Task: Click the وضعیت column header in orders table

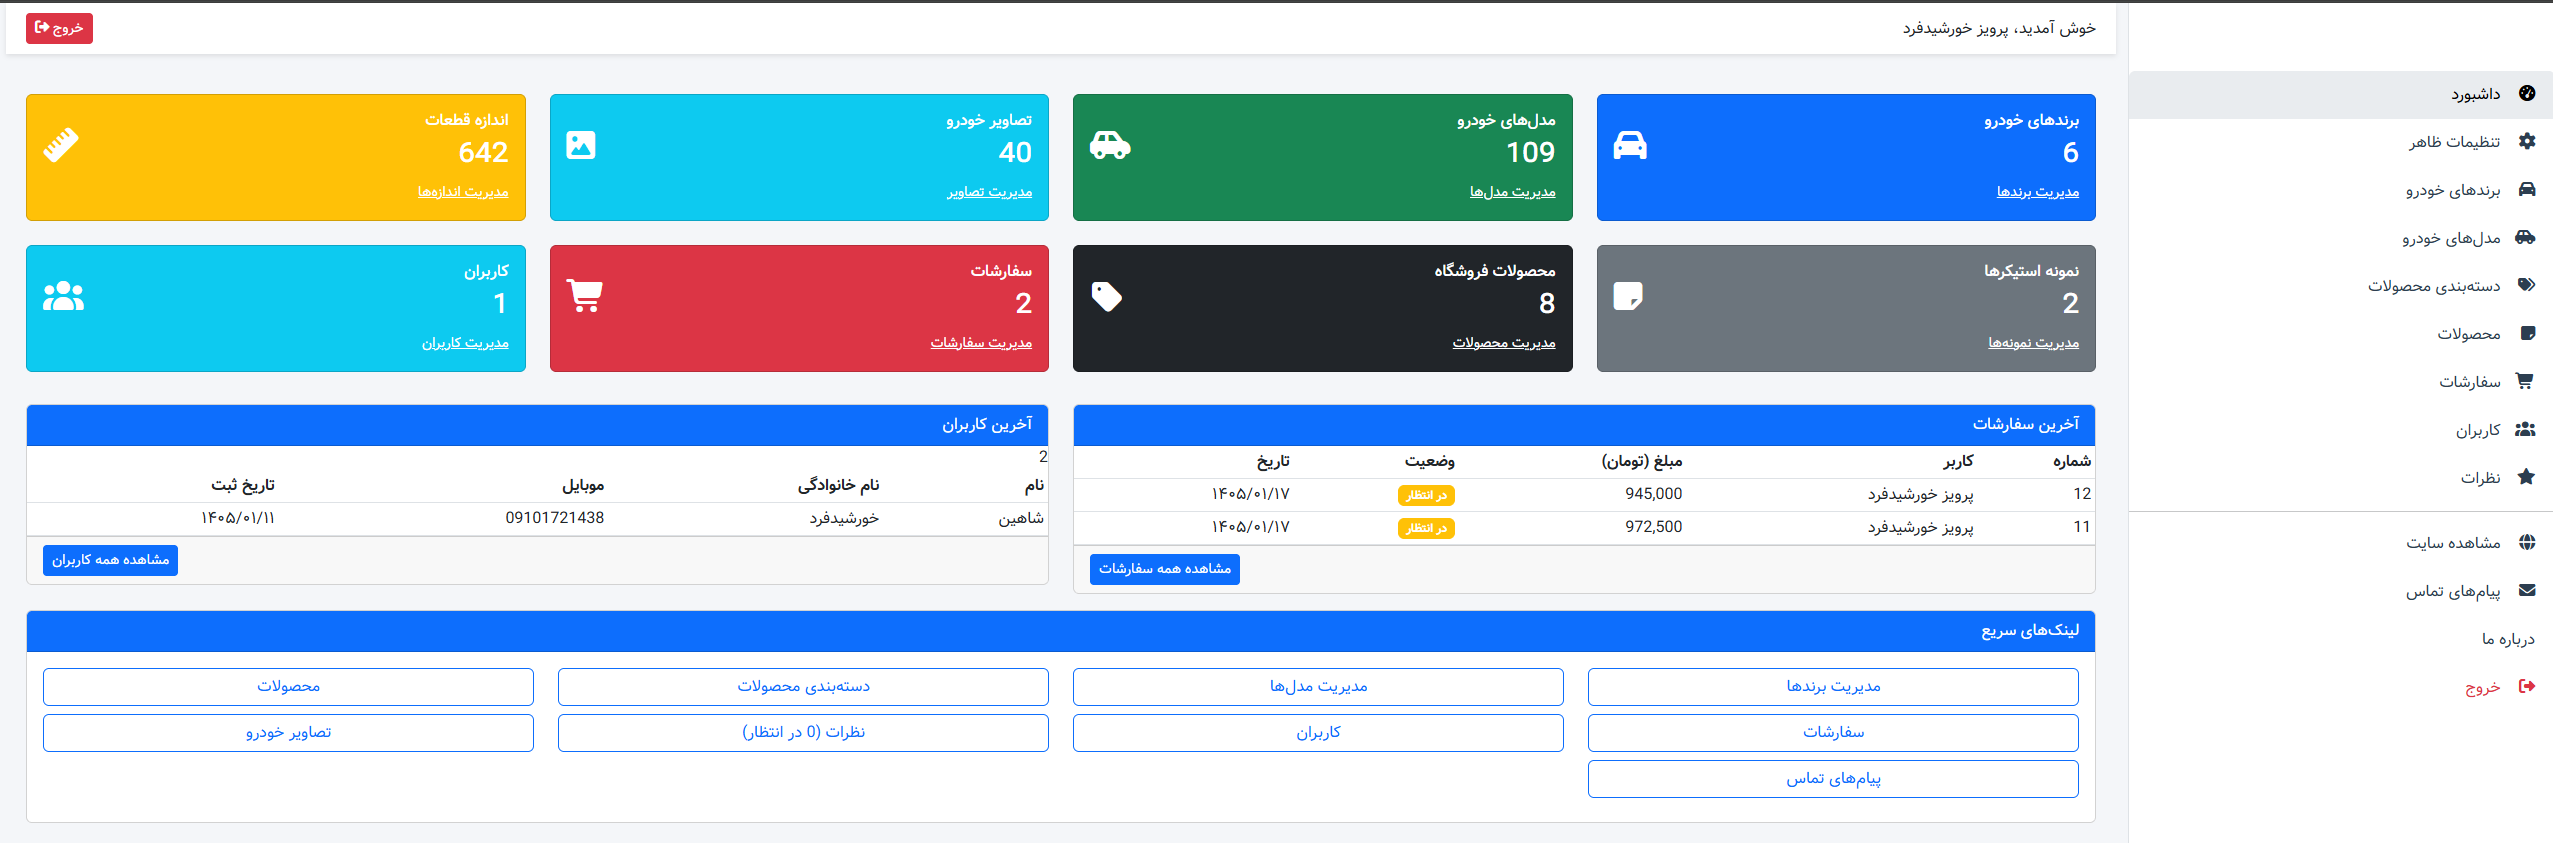Action: tap(1430, 461)
